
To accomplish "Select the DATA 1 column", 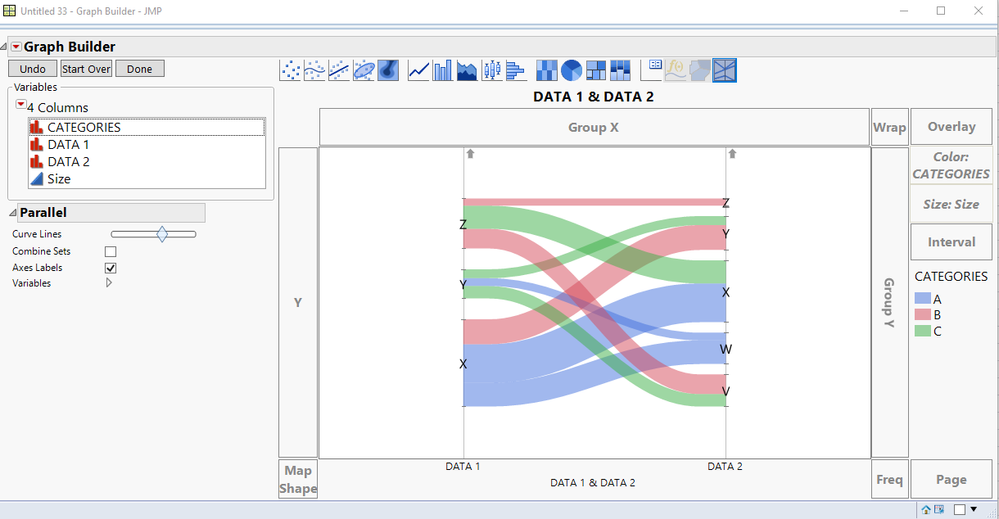I will point(147,145).
